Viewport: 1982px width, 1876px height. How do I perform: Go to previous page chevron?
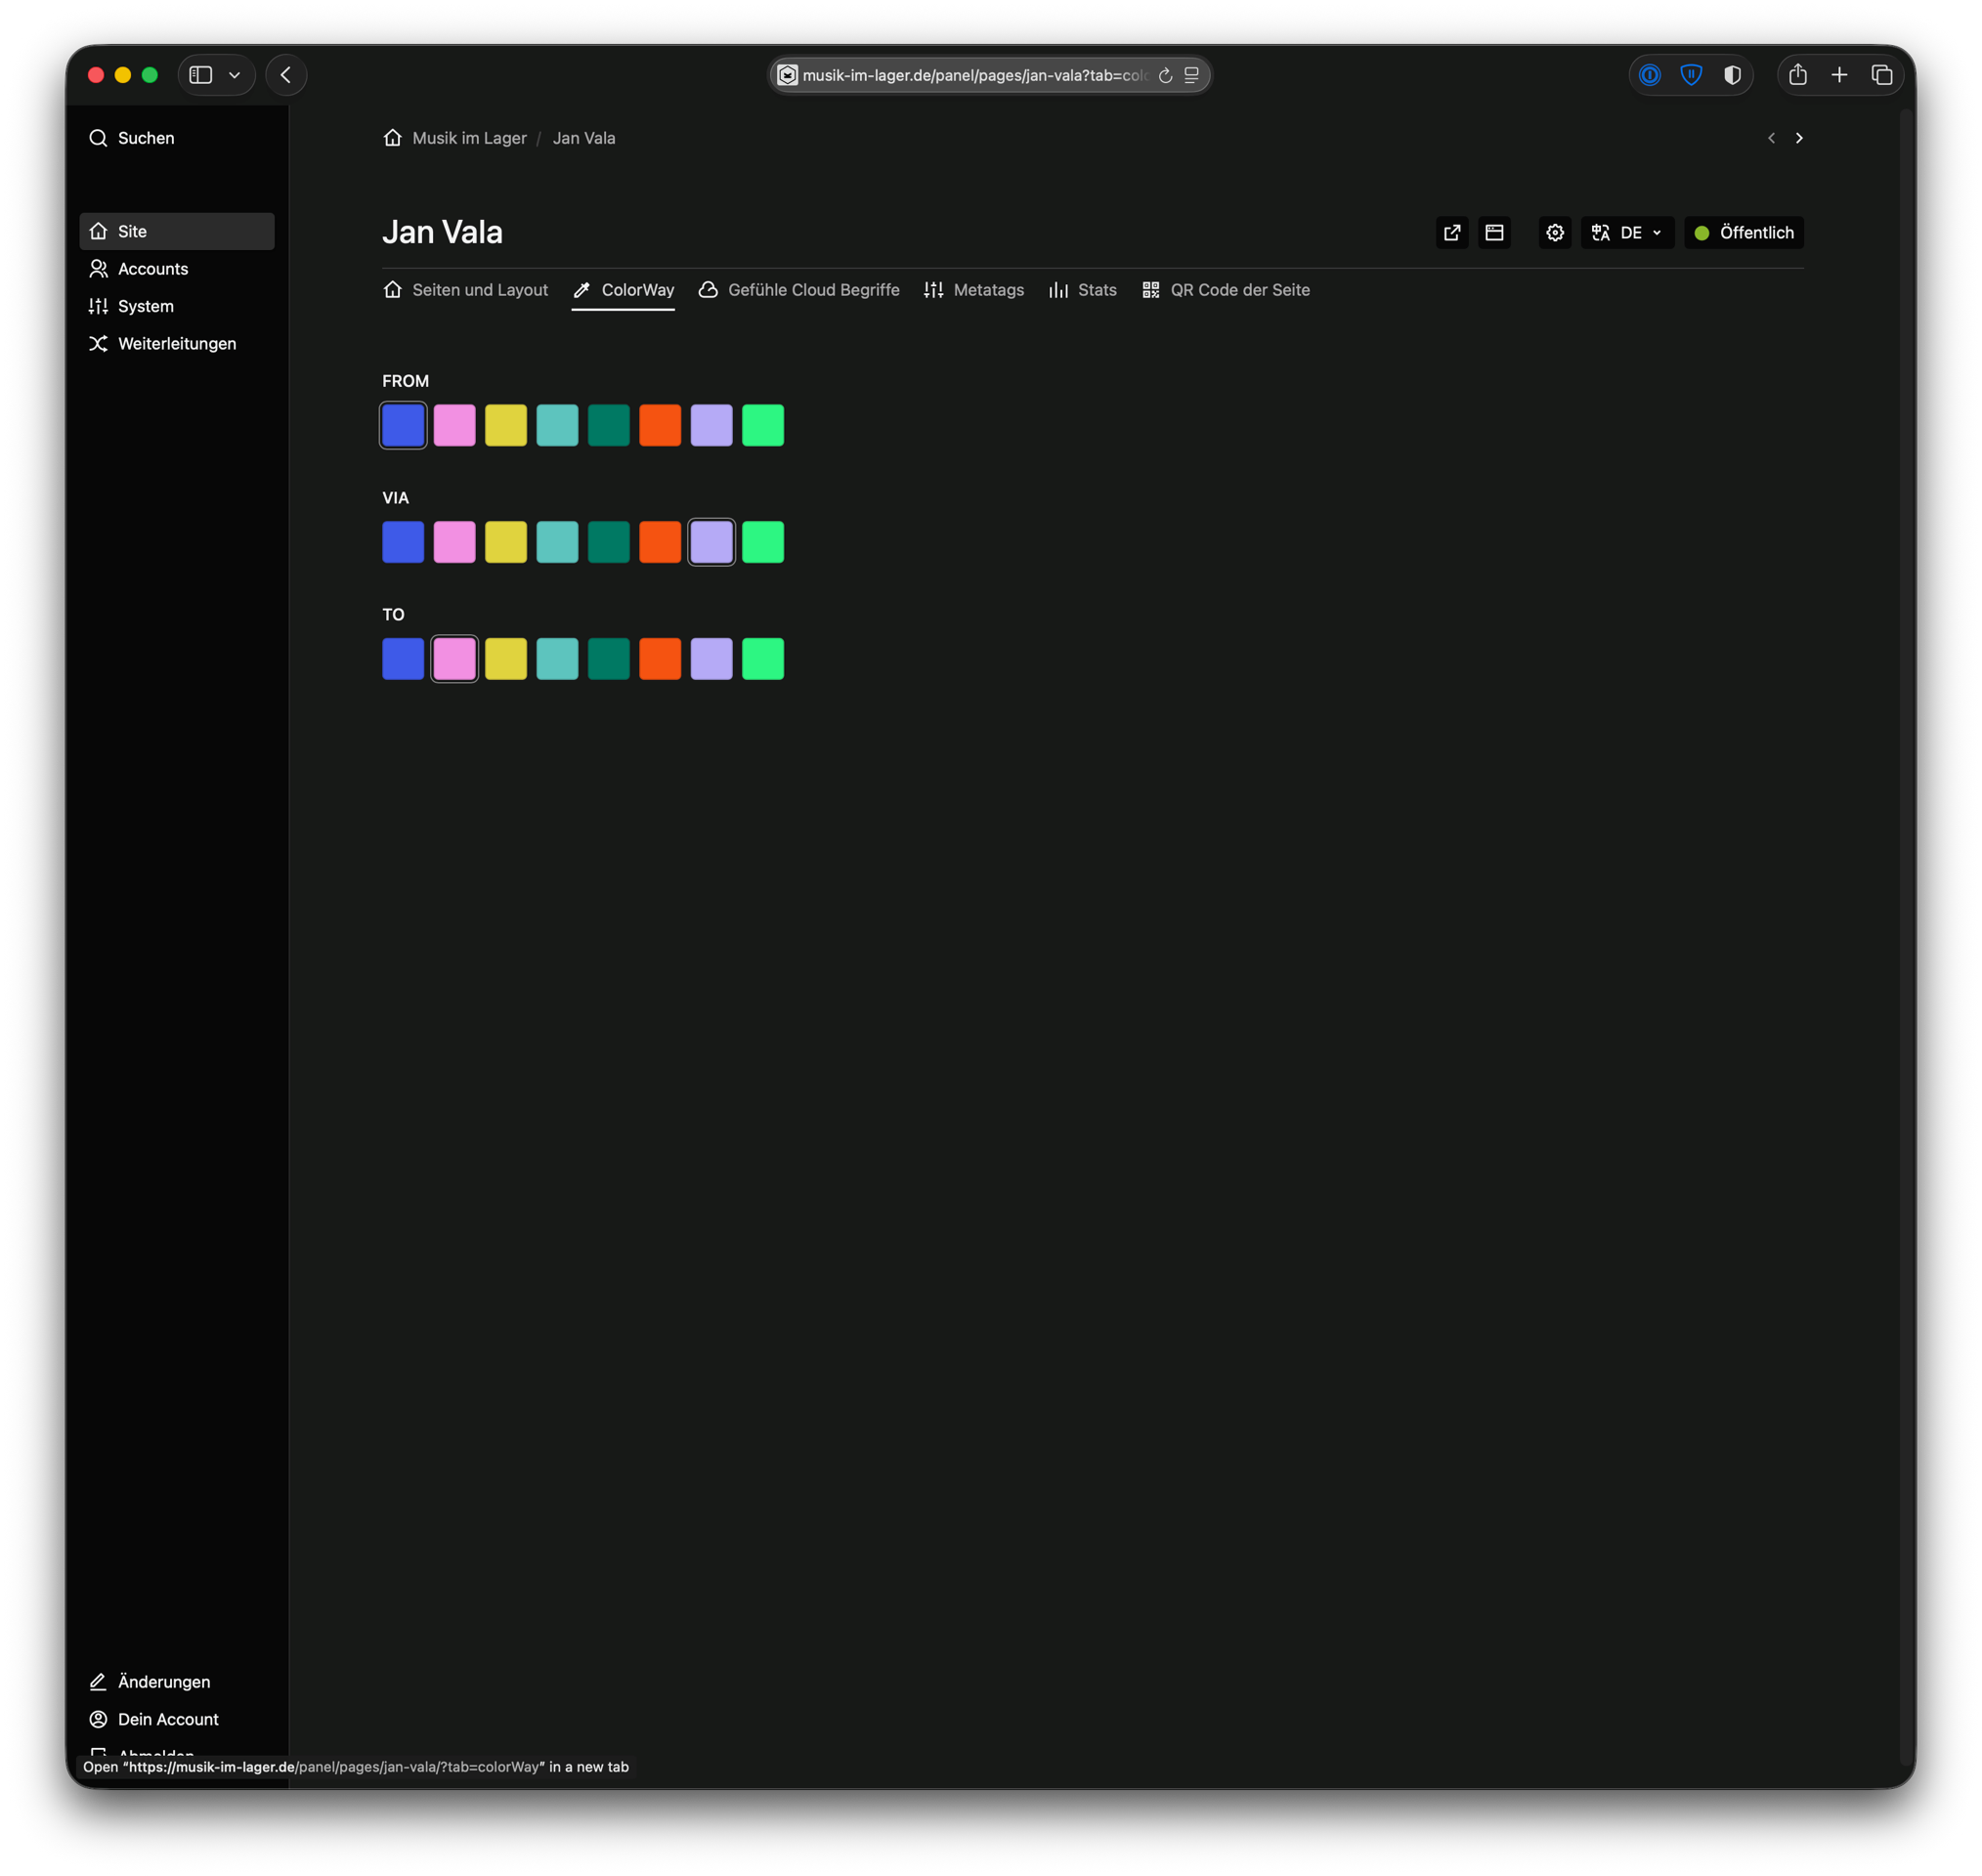pyautogui.click(x=1771, y=138)
